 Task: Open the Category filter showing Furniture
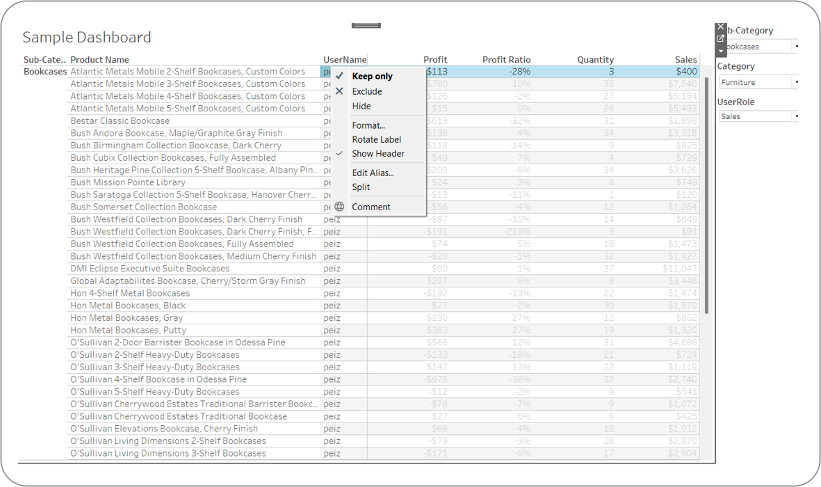tap(758, 82)
